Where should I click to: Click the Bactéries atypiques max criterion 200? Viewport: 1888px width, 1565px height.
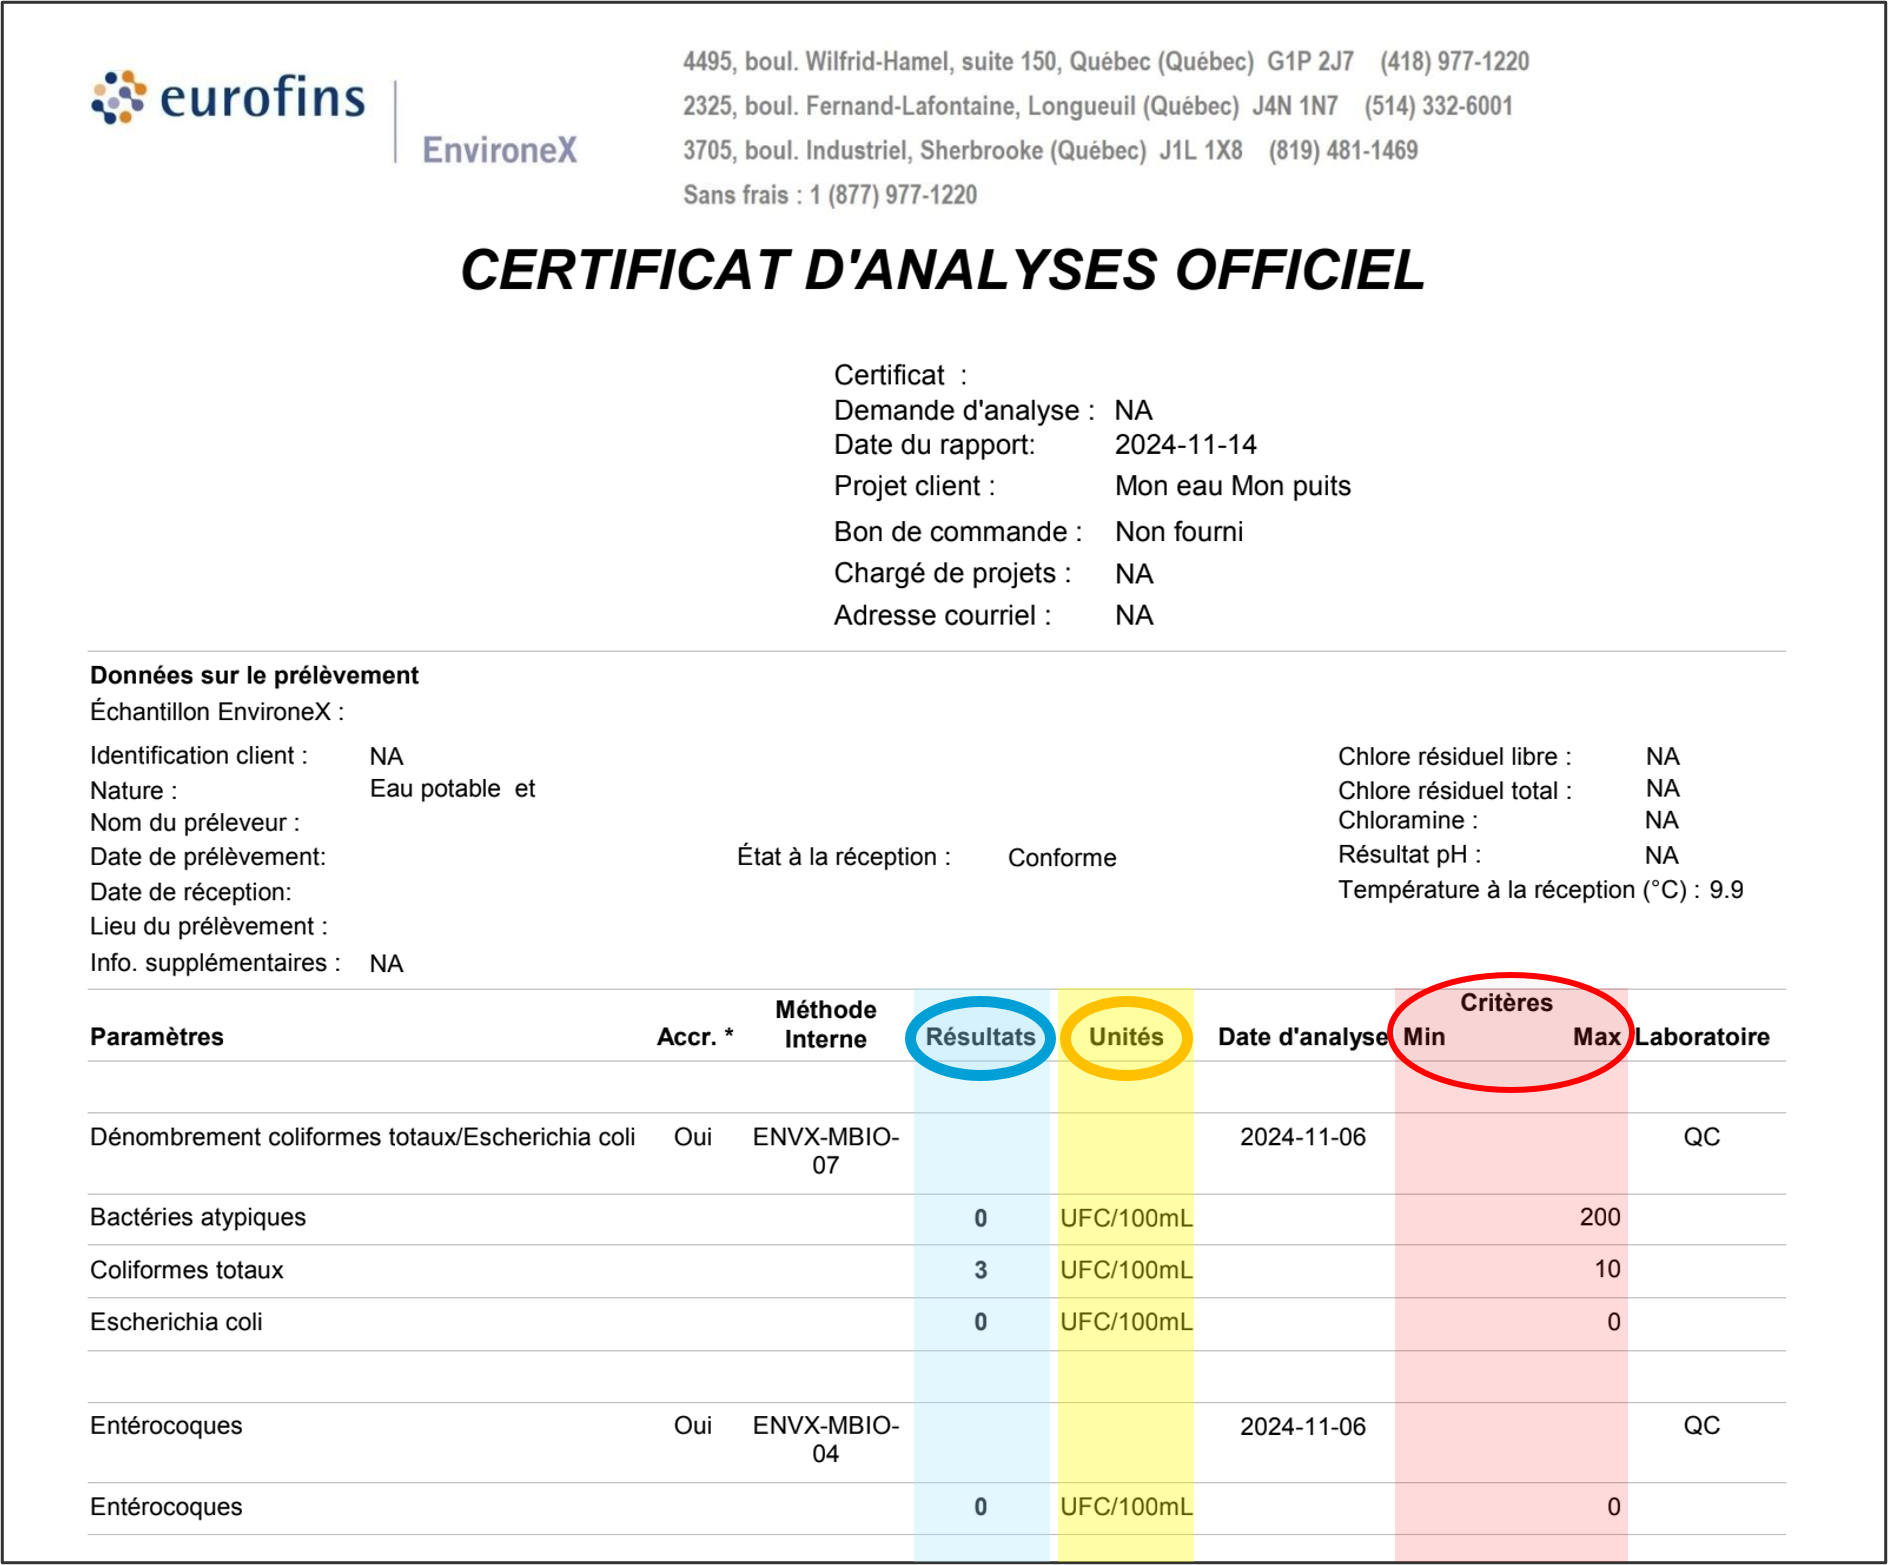coord(1599,1217)
